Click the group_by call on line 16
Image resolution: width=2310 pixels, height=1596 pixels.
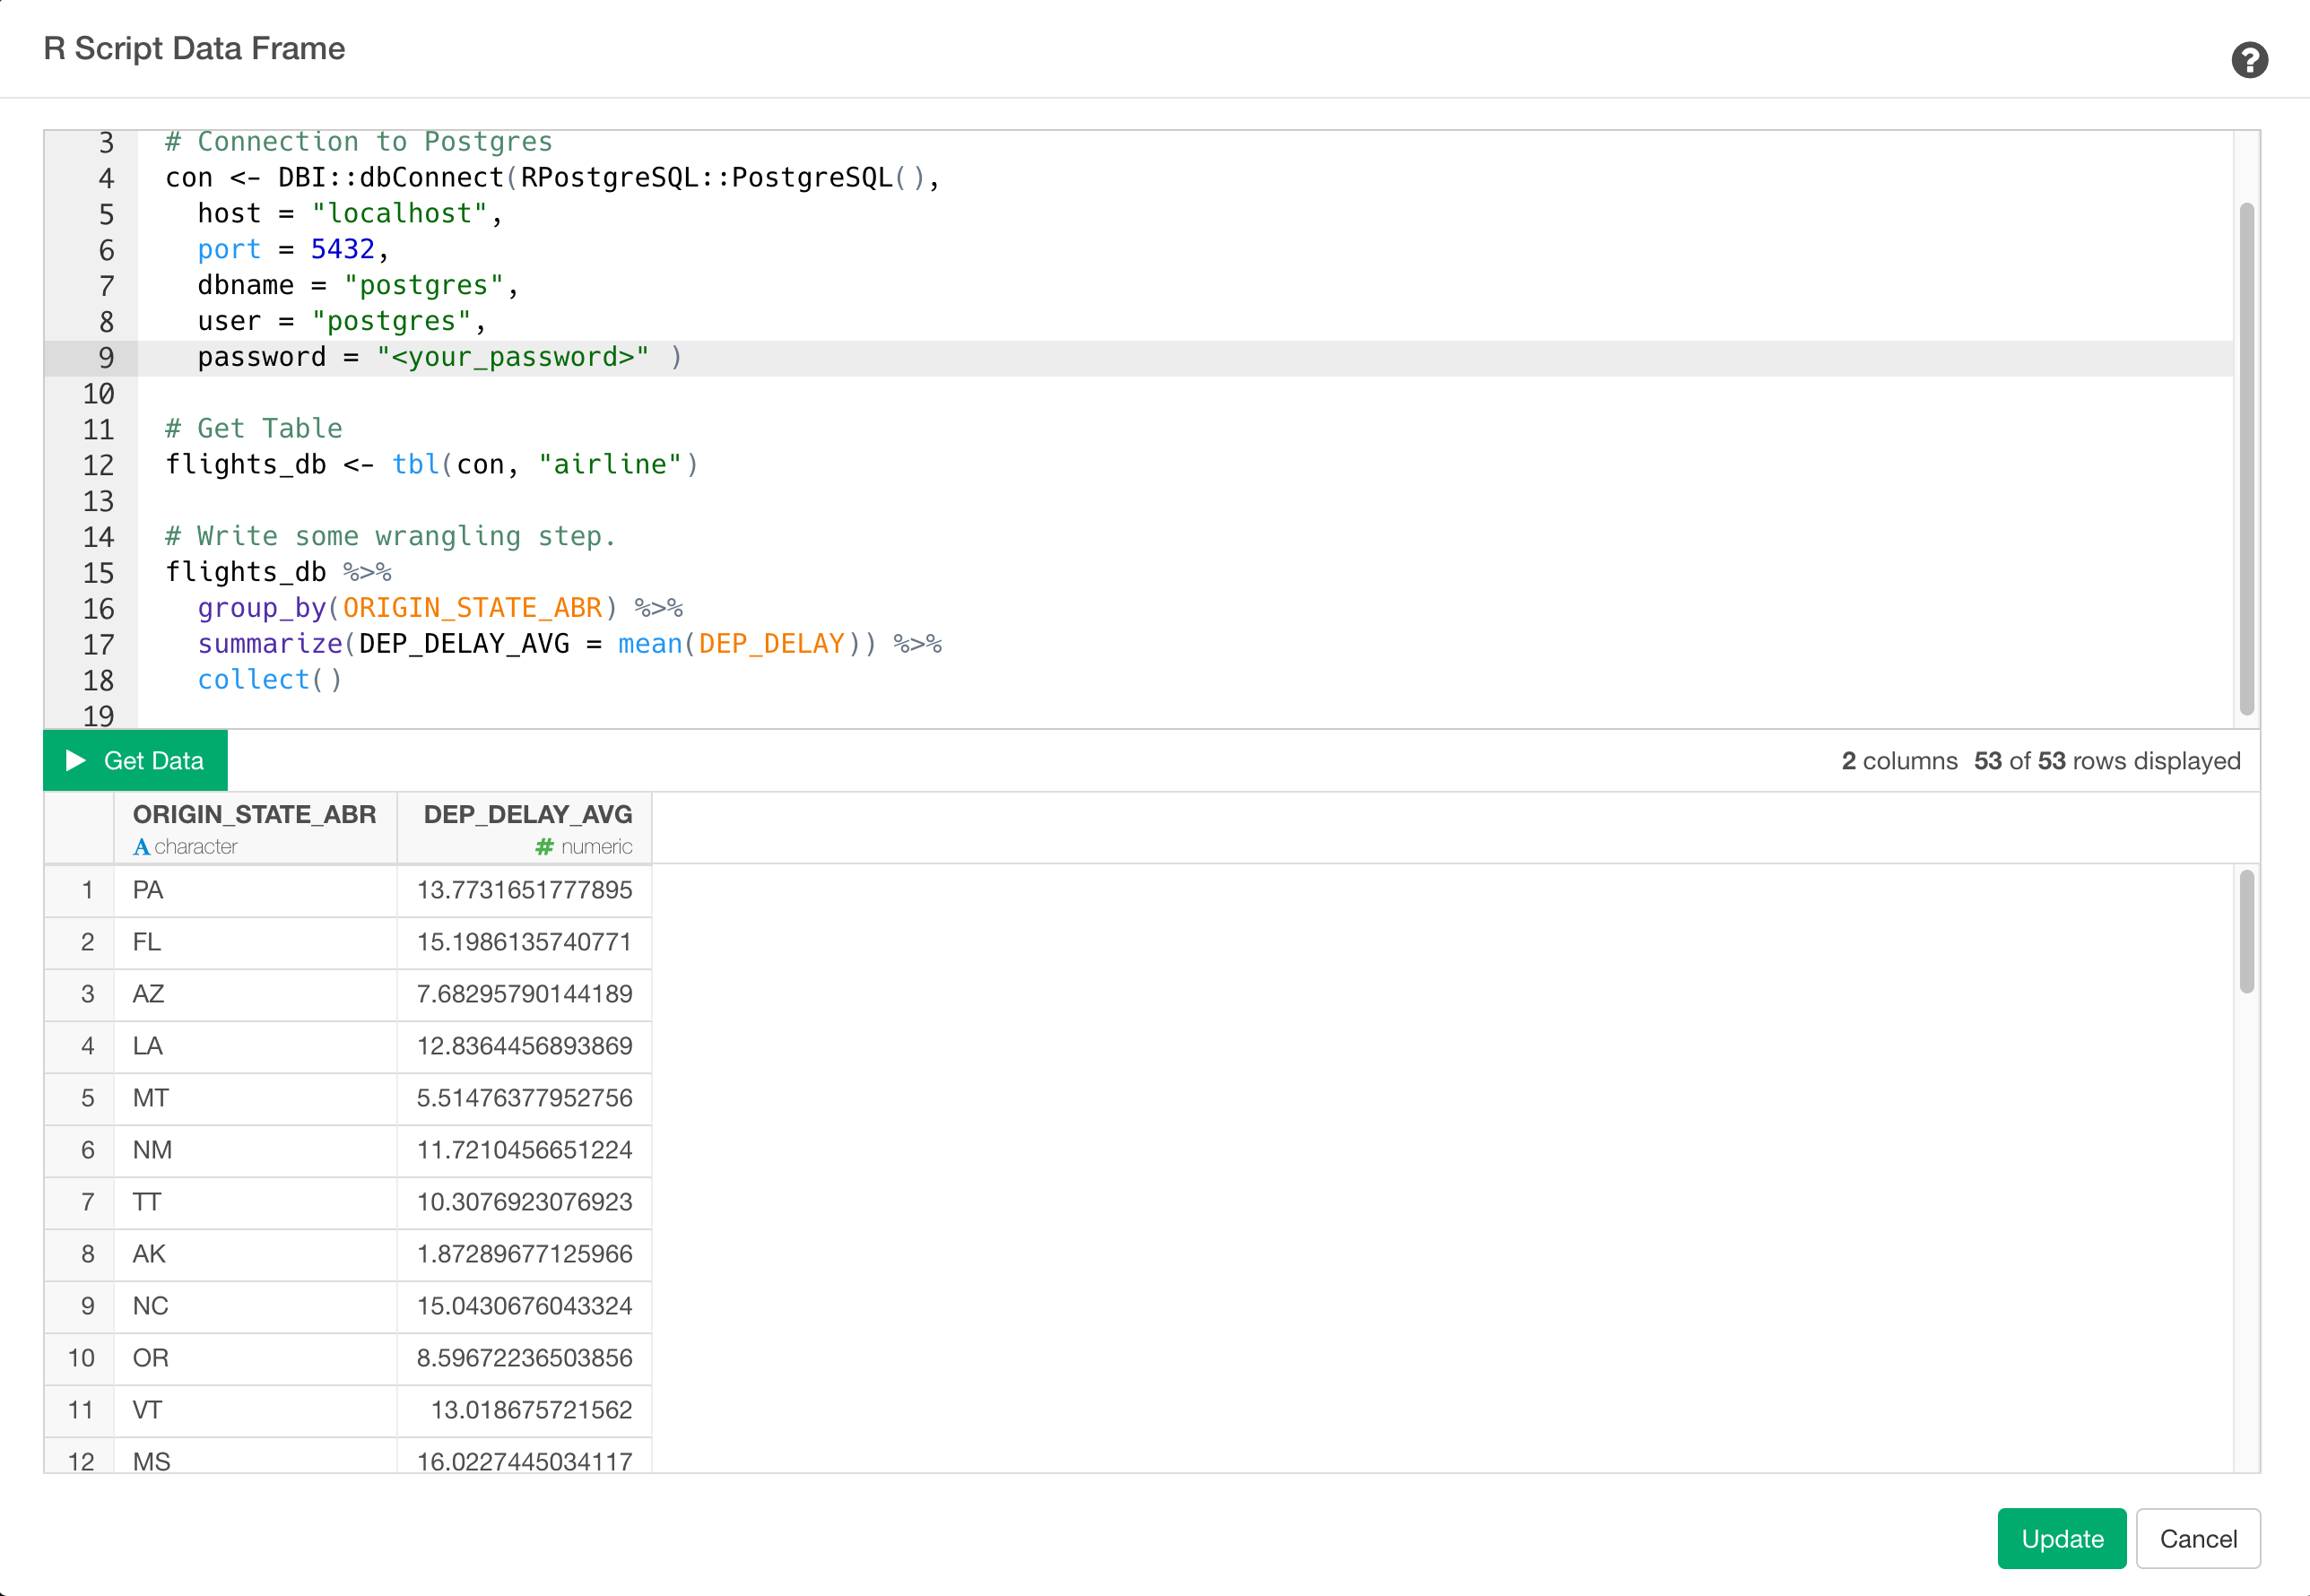pyautogui.click(x=262, y=608)
